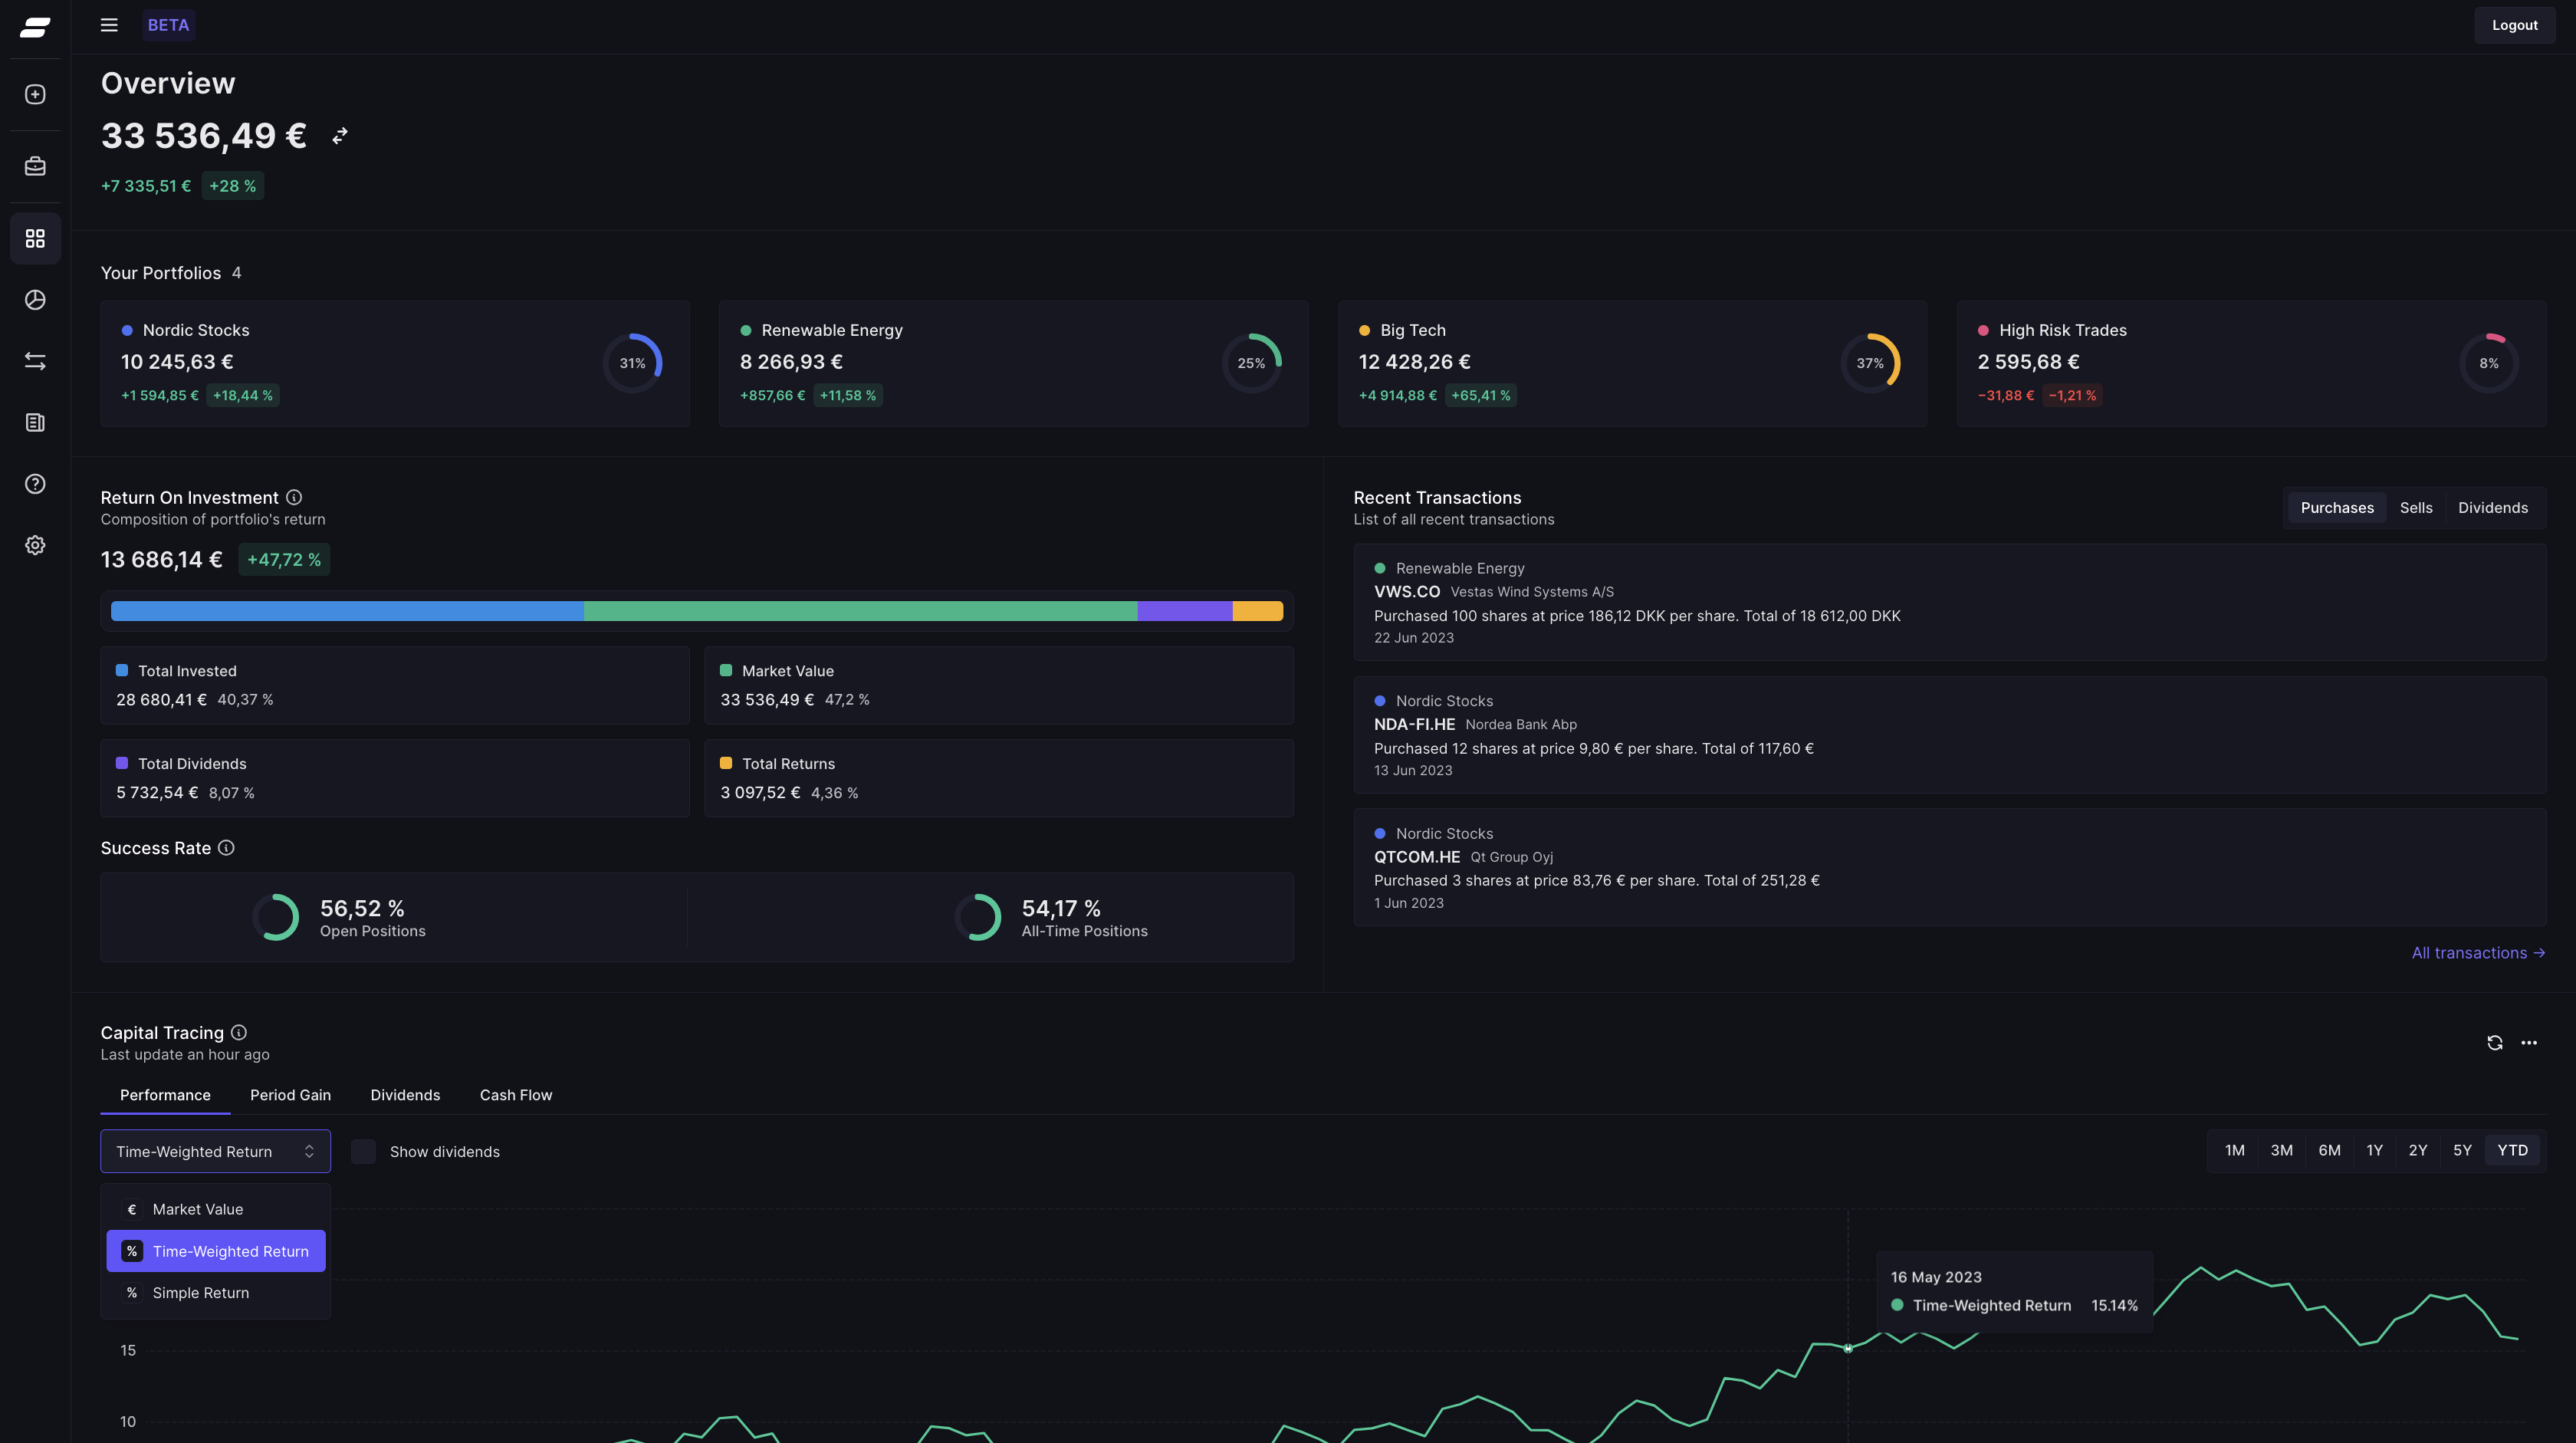2576x1443 pixels.
Task: Click the orange Total Returns bar segment
Action: (x=1258, y=611)
